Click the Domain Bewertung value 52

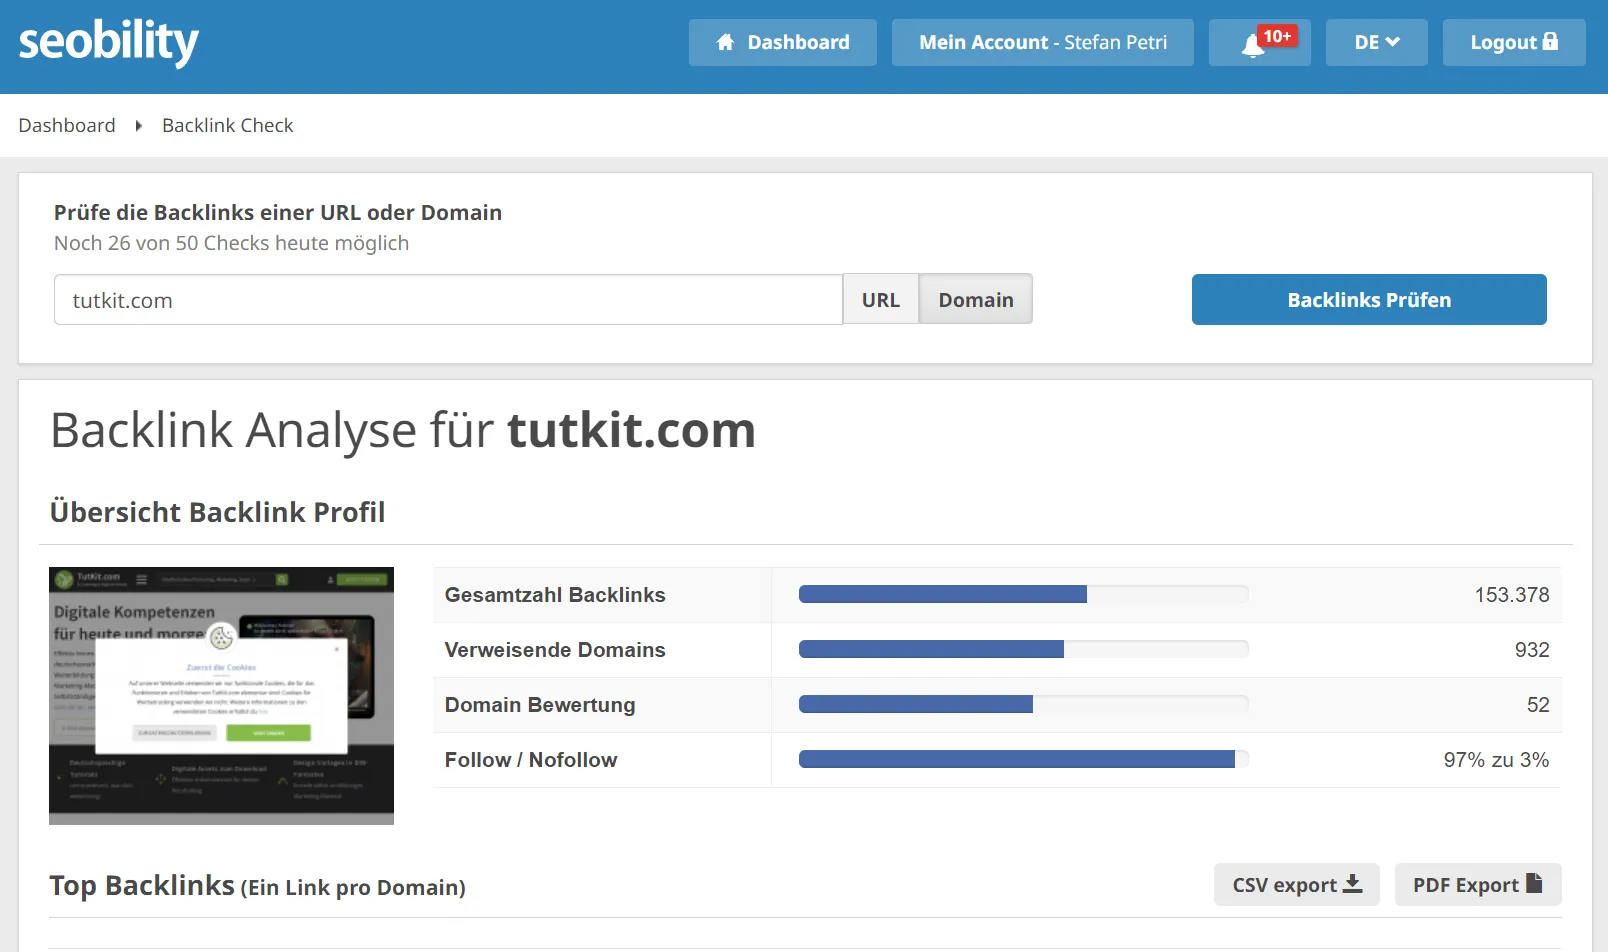click(1538, 705)
